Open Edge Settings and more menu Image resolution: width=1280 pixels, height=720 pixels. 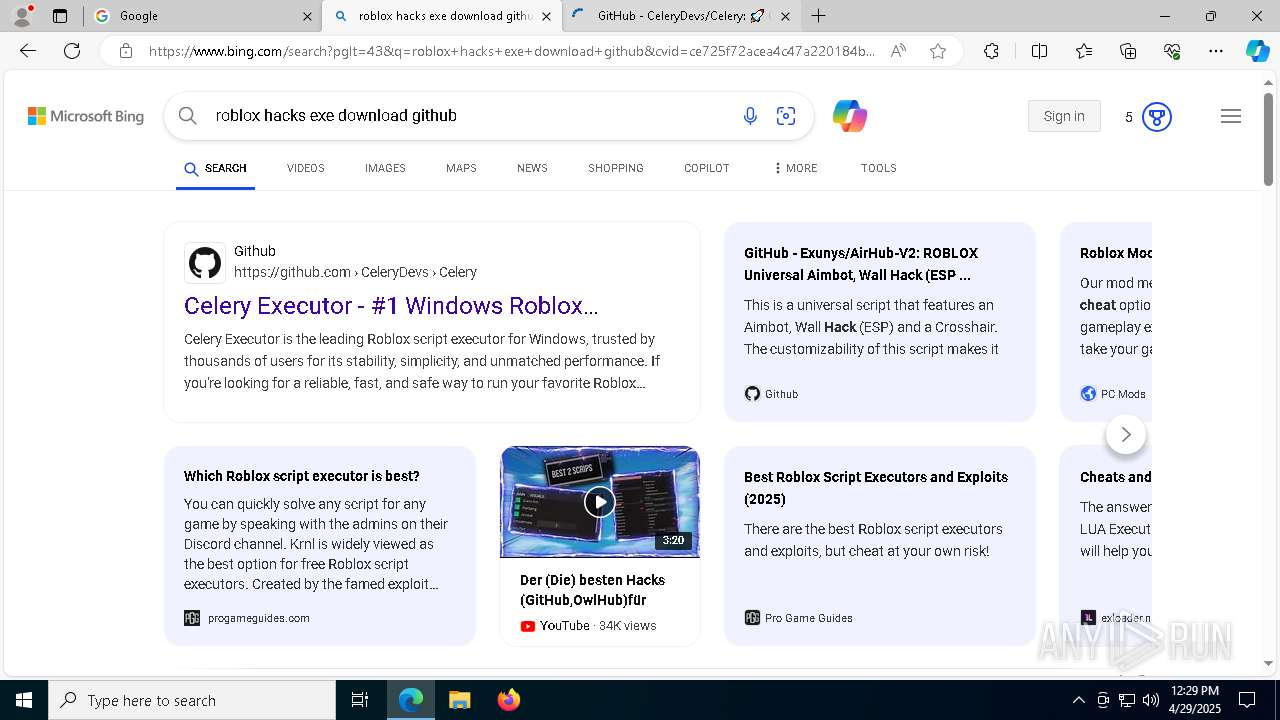(1216, 51)
